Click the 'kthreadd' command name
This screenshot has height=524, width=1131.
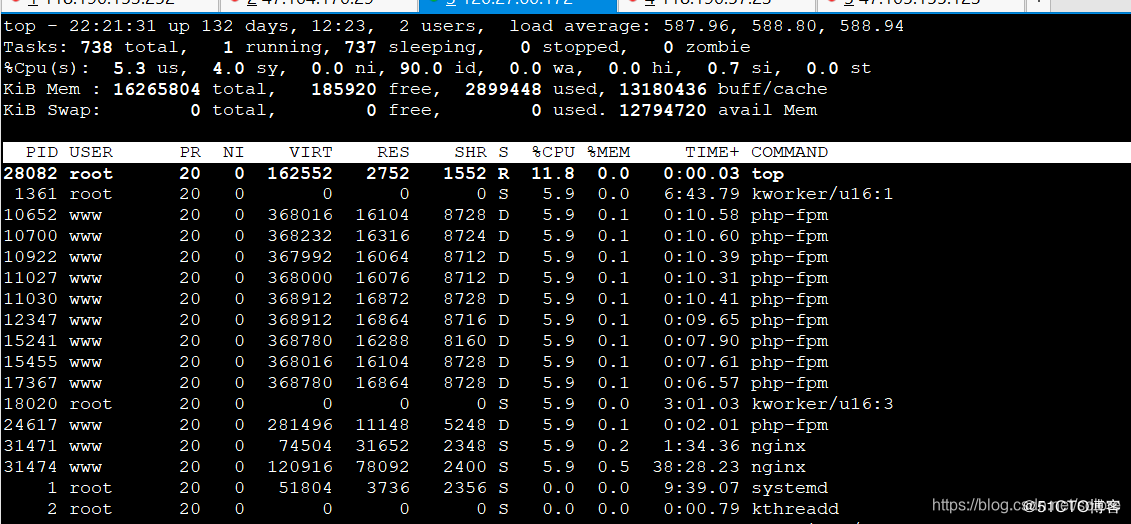[795, 509]
